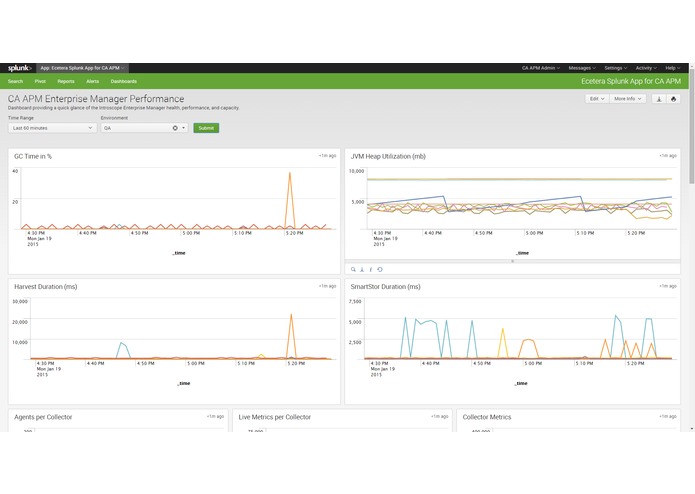
Task: Click the Splunk logo
Action: coord(20,68)
